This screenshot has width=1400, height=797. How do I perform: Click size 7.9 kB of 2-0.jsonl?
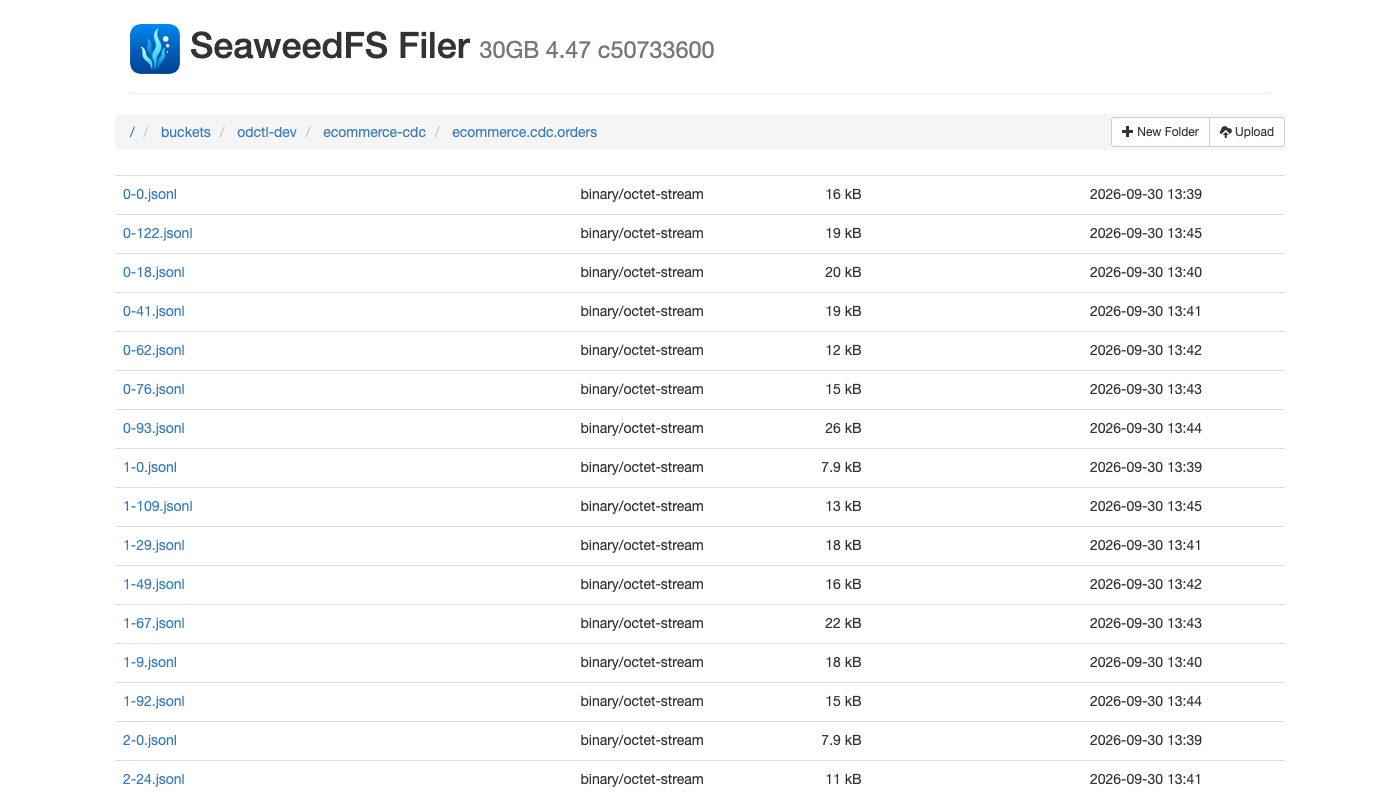point(841,740)
